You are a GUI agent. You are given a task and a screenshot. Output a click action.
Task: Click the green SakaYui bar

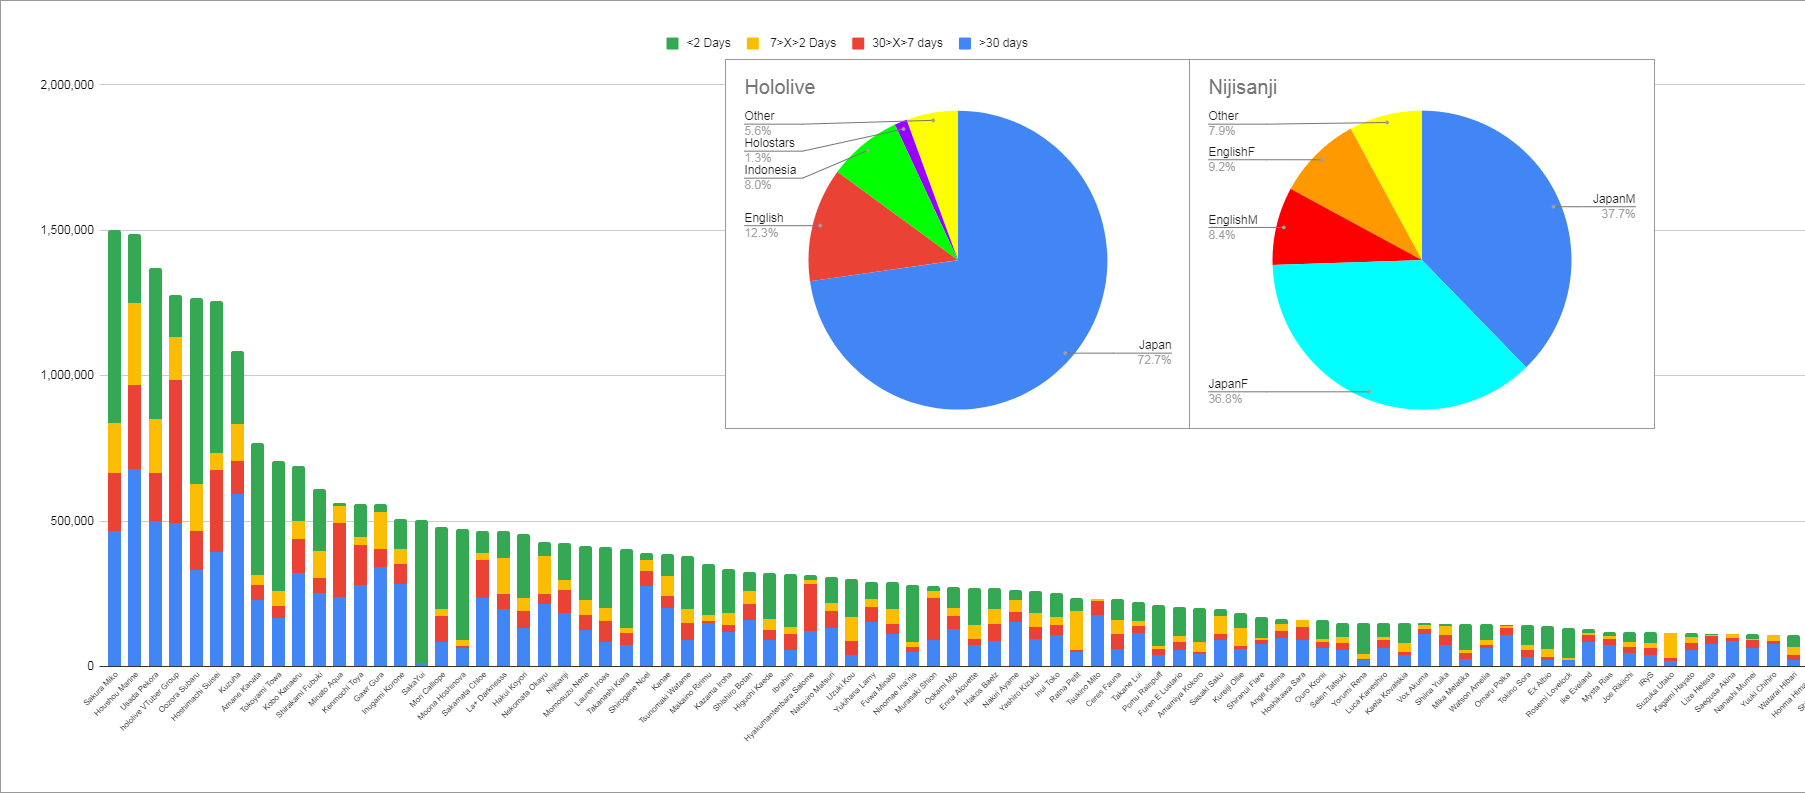click(x=421, y=592)
